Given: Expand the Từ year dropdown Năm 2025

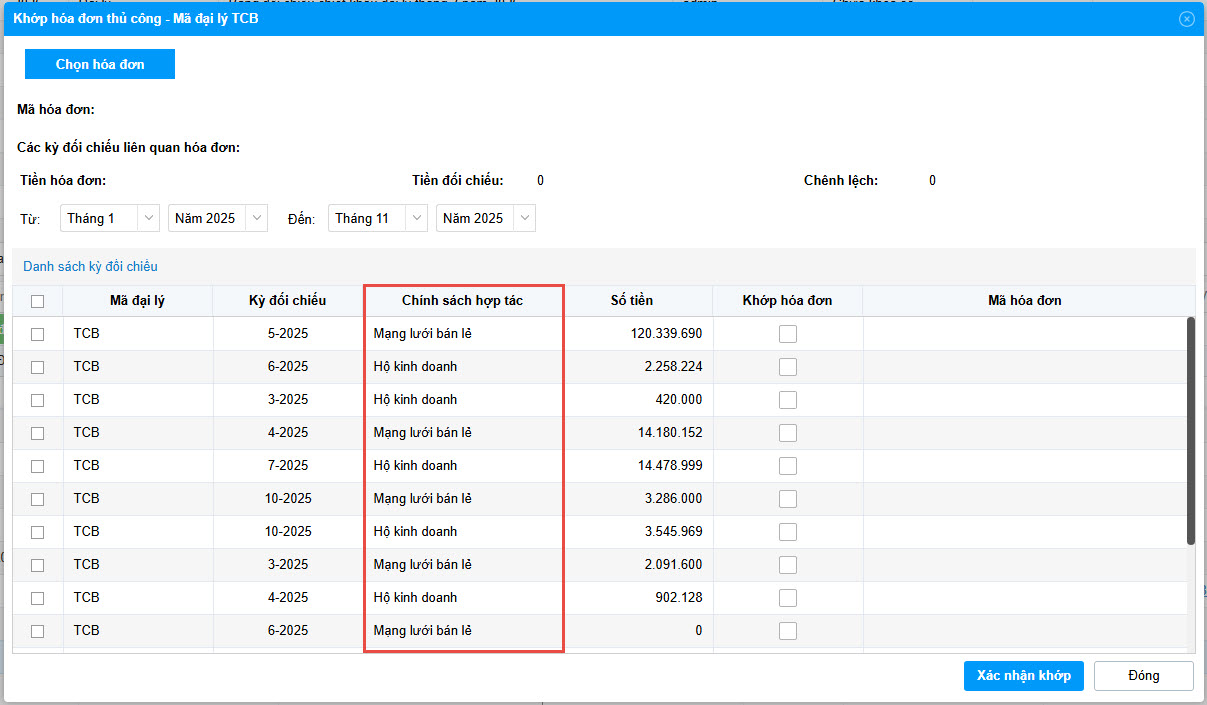Looking at the screenshot, I should coord(218,218).
